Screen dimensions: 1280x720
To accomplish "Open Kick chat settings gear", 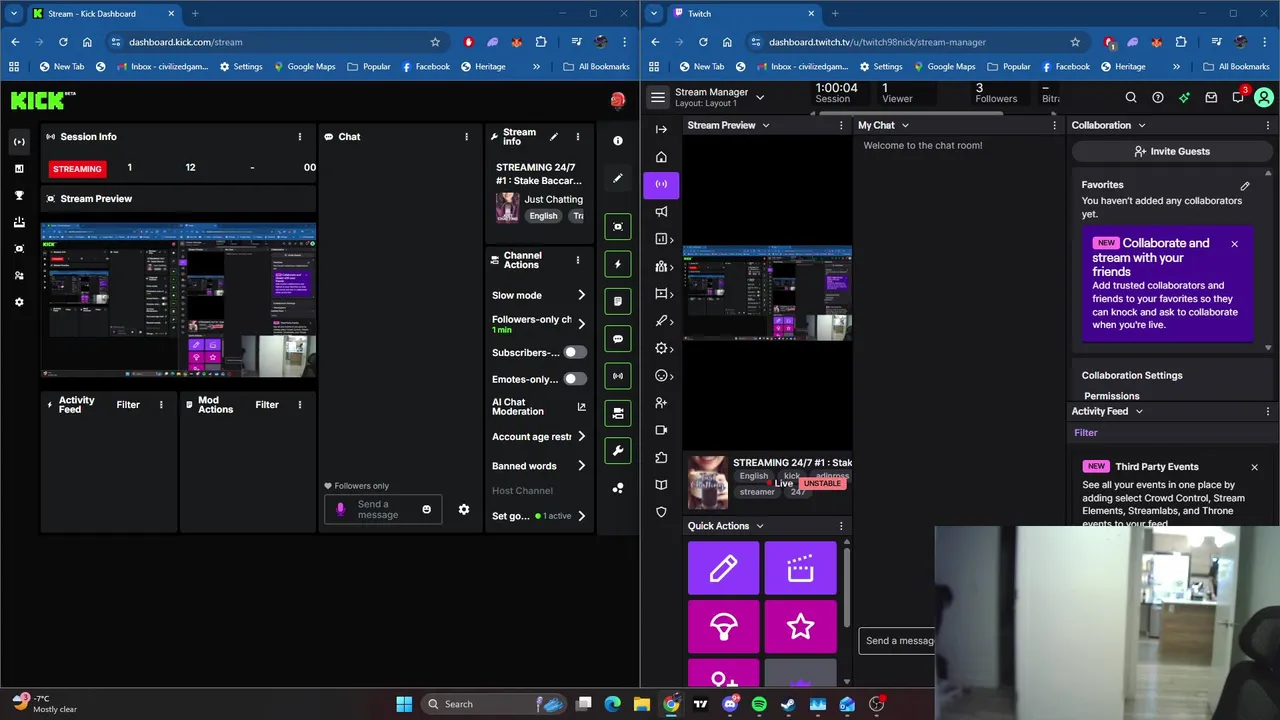I will (x=464, y=509).
